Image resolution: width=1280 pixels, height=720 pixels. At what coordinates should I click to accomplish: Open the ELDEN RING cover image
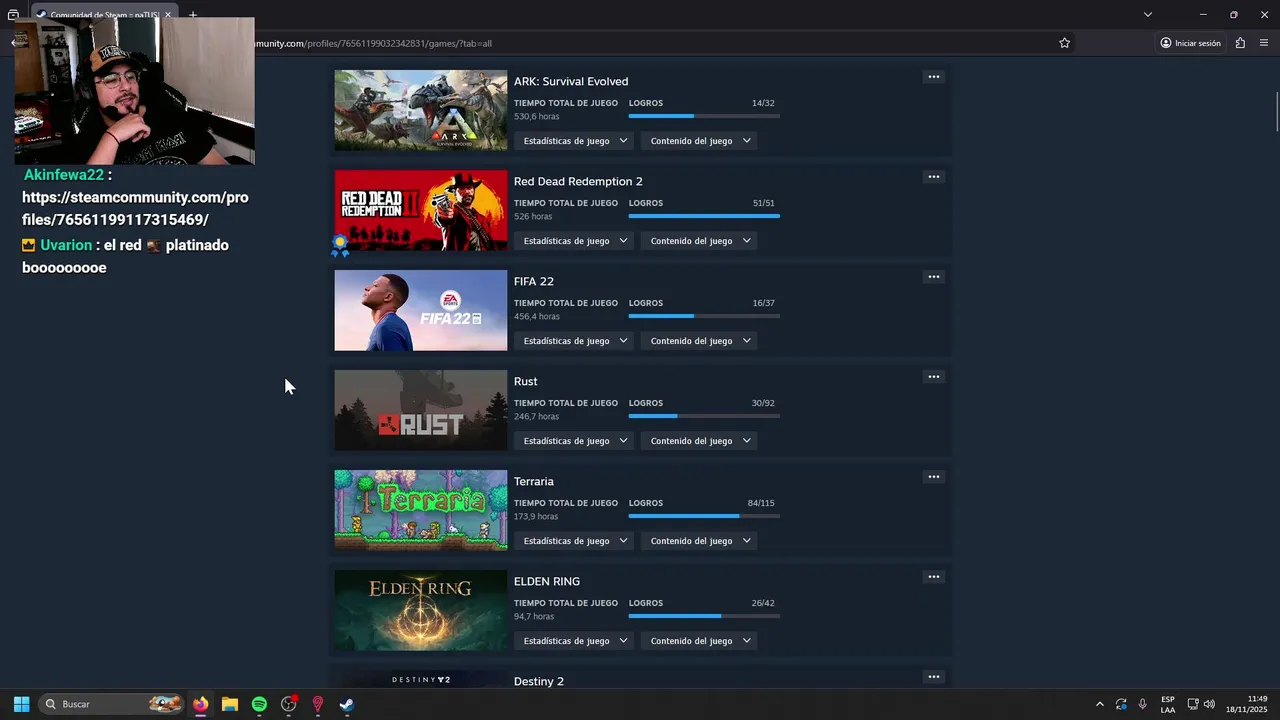pyautogui.click(x=421, y=610)
